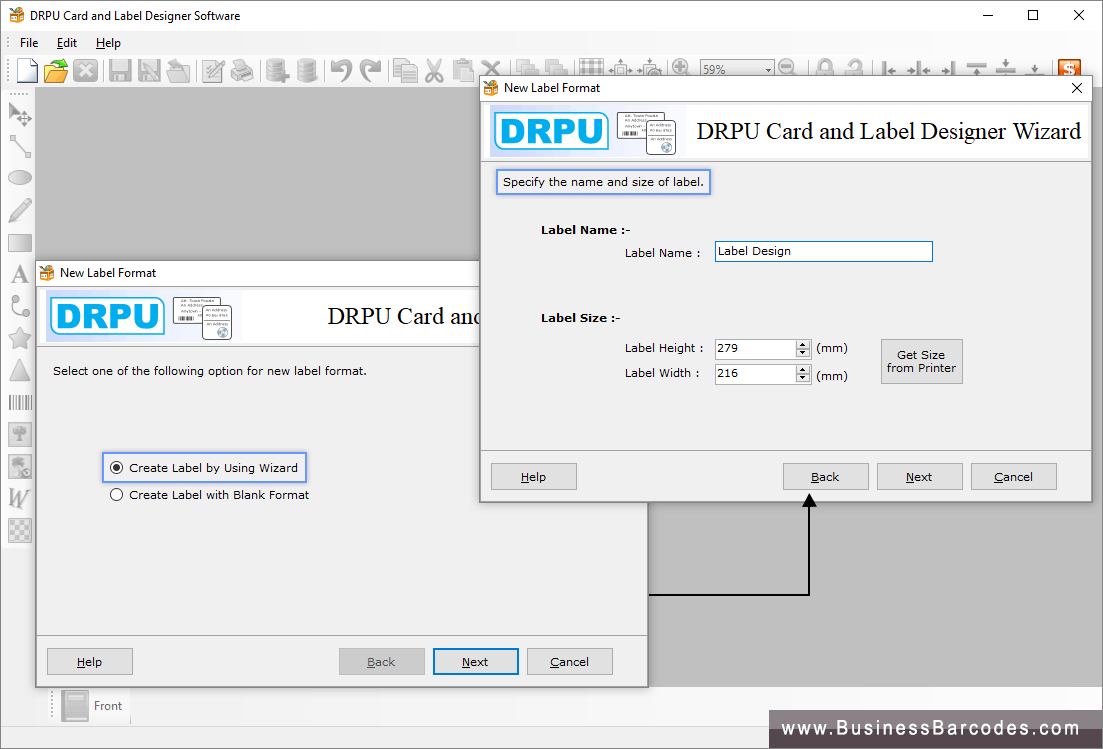Open the Edit menu

67,43
